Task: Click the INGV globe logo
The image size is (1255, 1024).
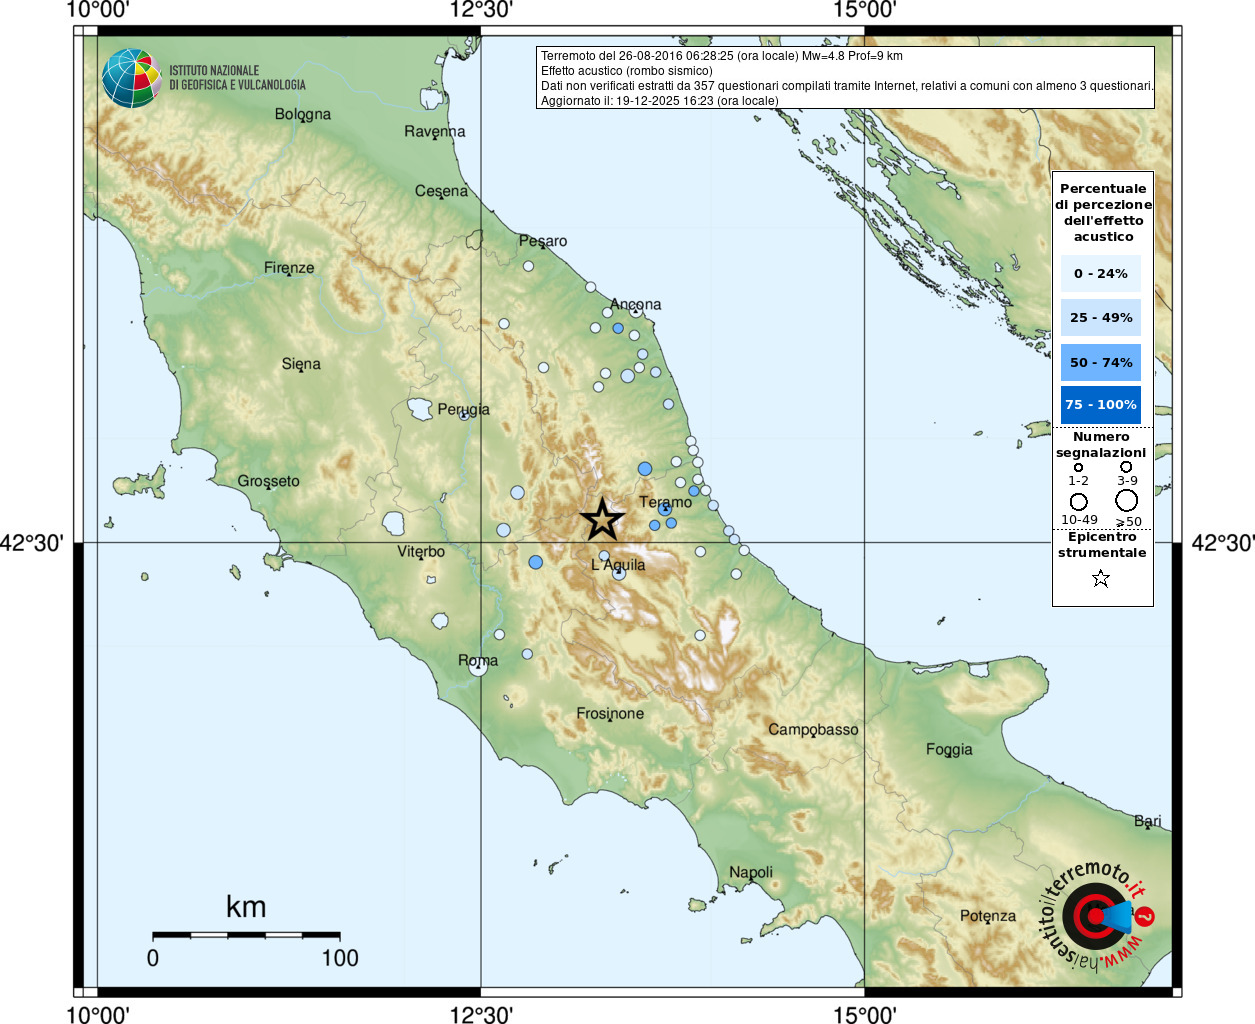Action: 131,78
